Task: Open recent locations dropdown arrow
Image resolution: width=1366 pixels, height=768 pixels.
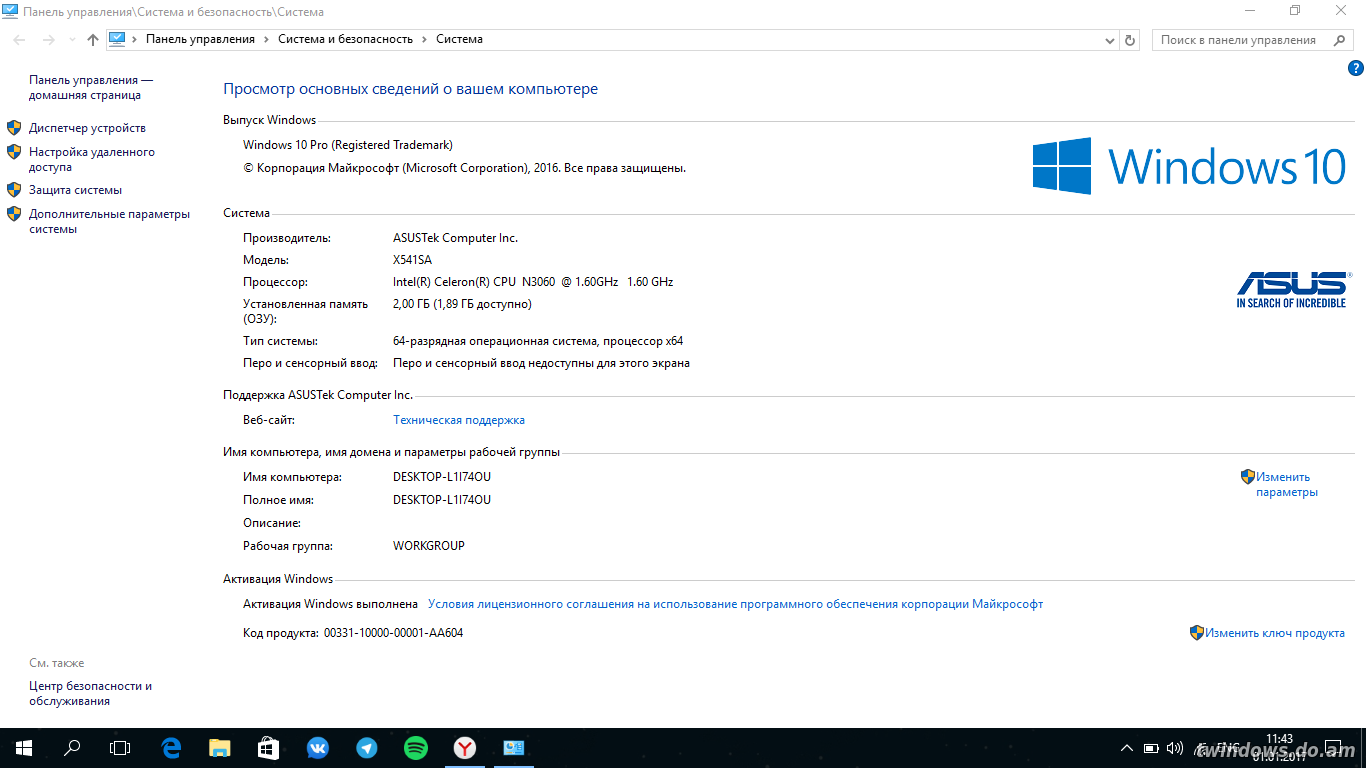Action: (x=72, y=40)
